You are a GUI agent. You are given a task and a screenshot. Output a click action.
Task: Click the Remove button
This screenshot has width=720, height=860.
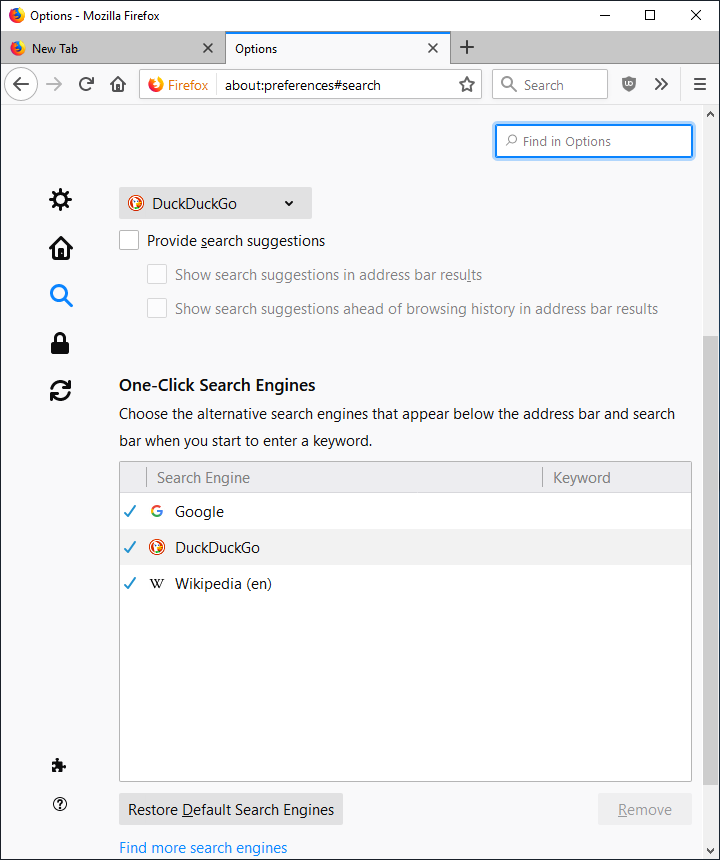(x=645, y=809)
